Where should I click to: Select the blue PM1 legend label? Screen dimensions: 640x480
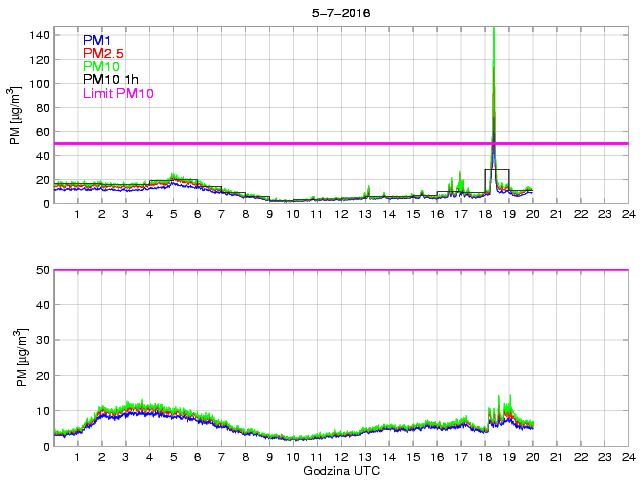tap(98, 40)
